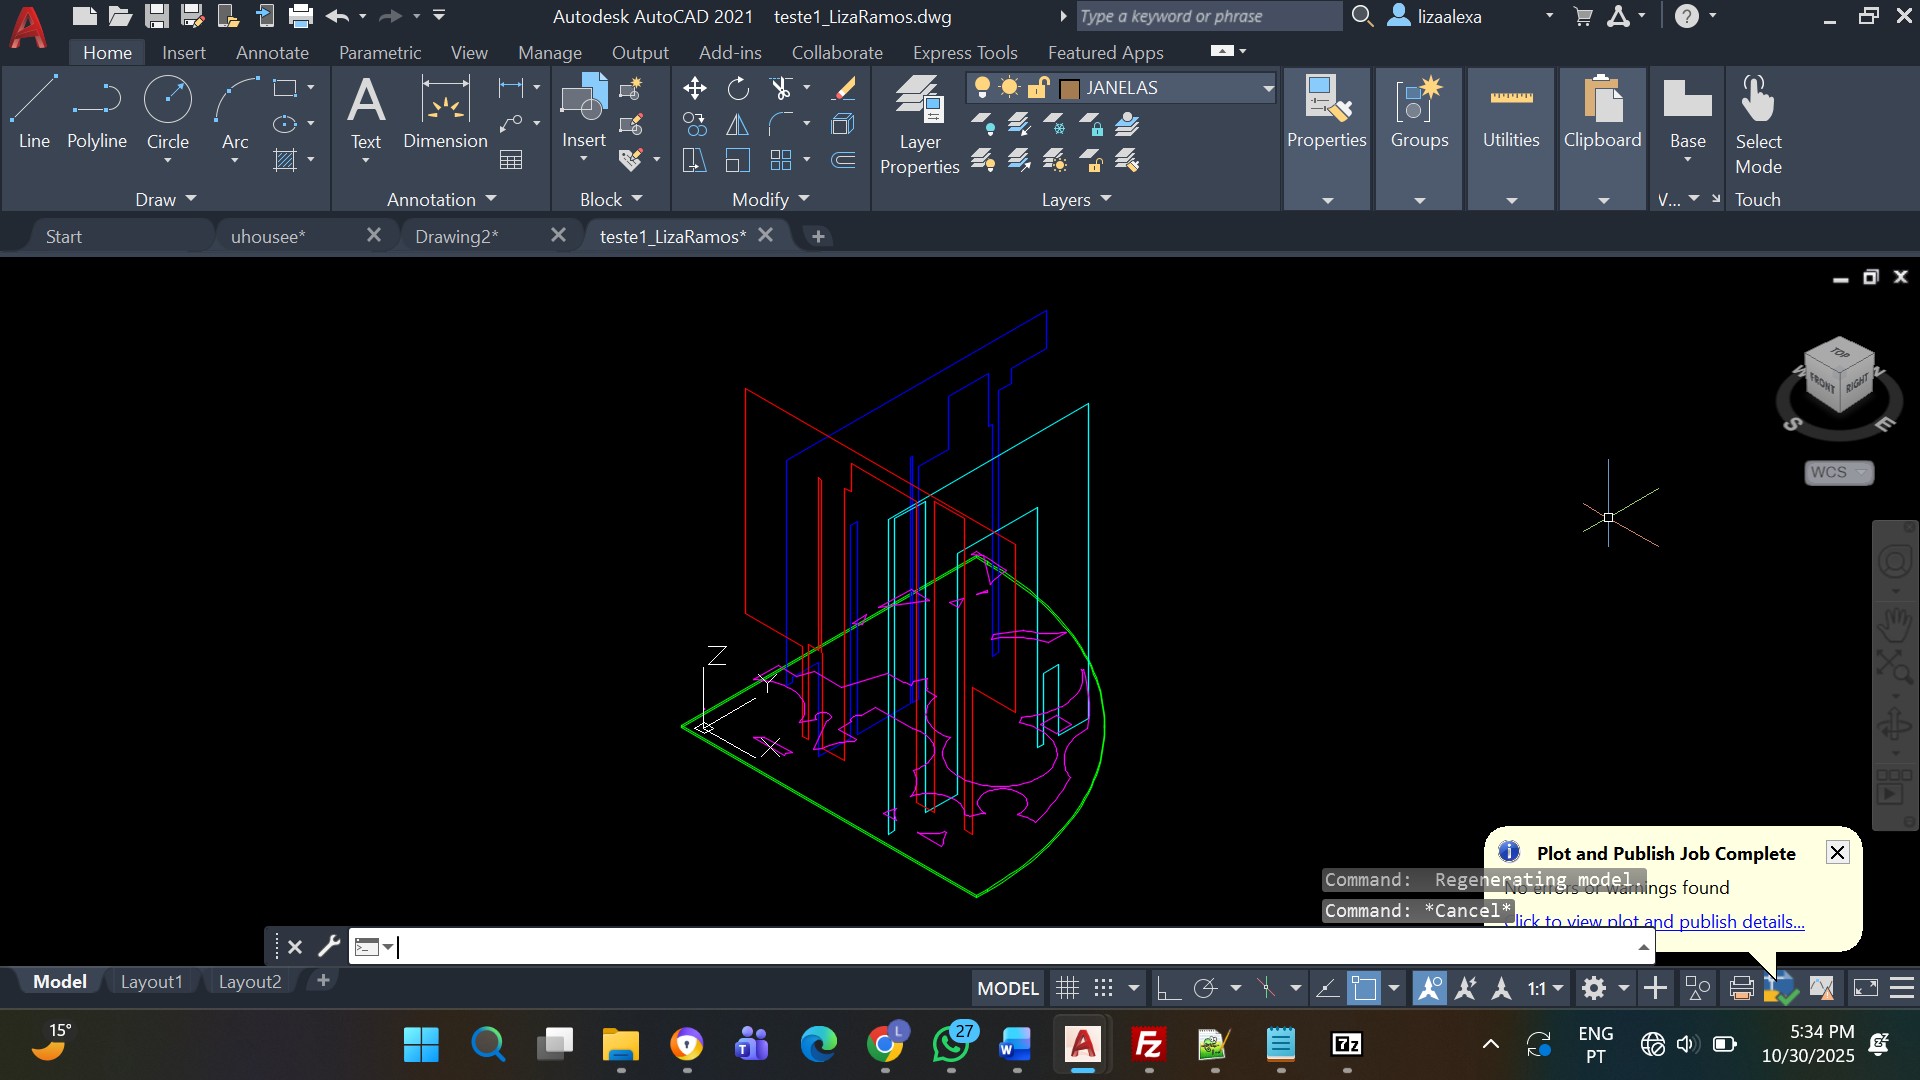Image resolution: width=1920 pixels, height=1080 pixels.
Task: Toggle drawing grid display in status bar
Action: coord(1067,989)
